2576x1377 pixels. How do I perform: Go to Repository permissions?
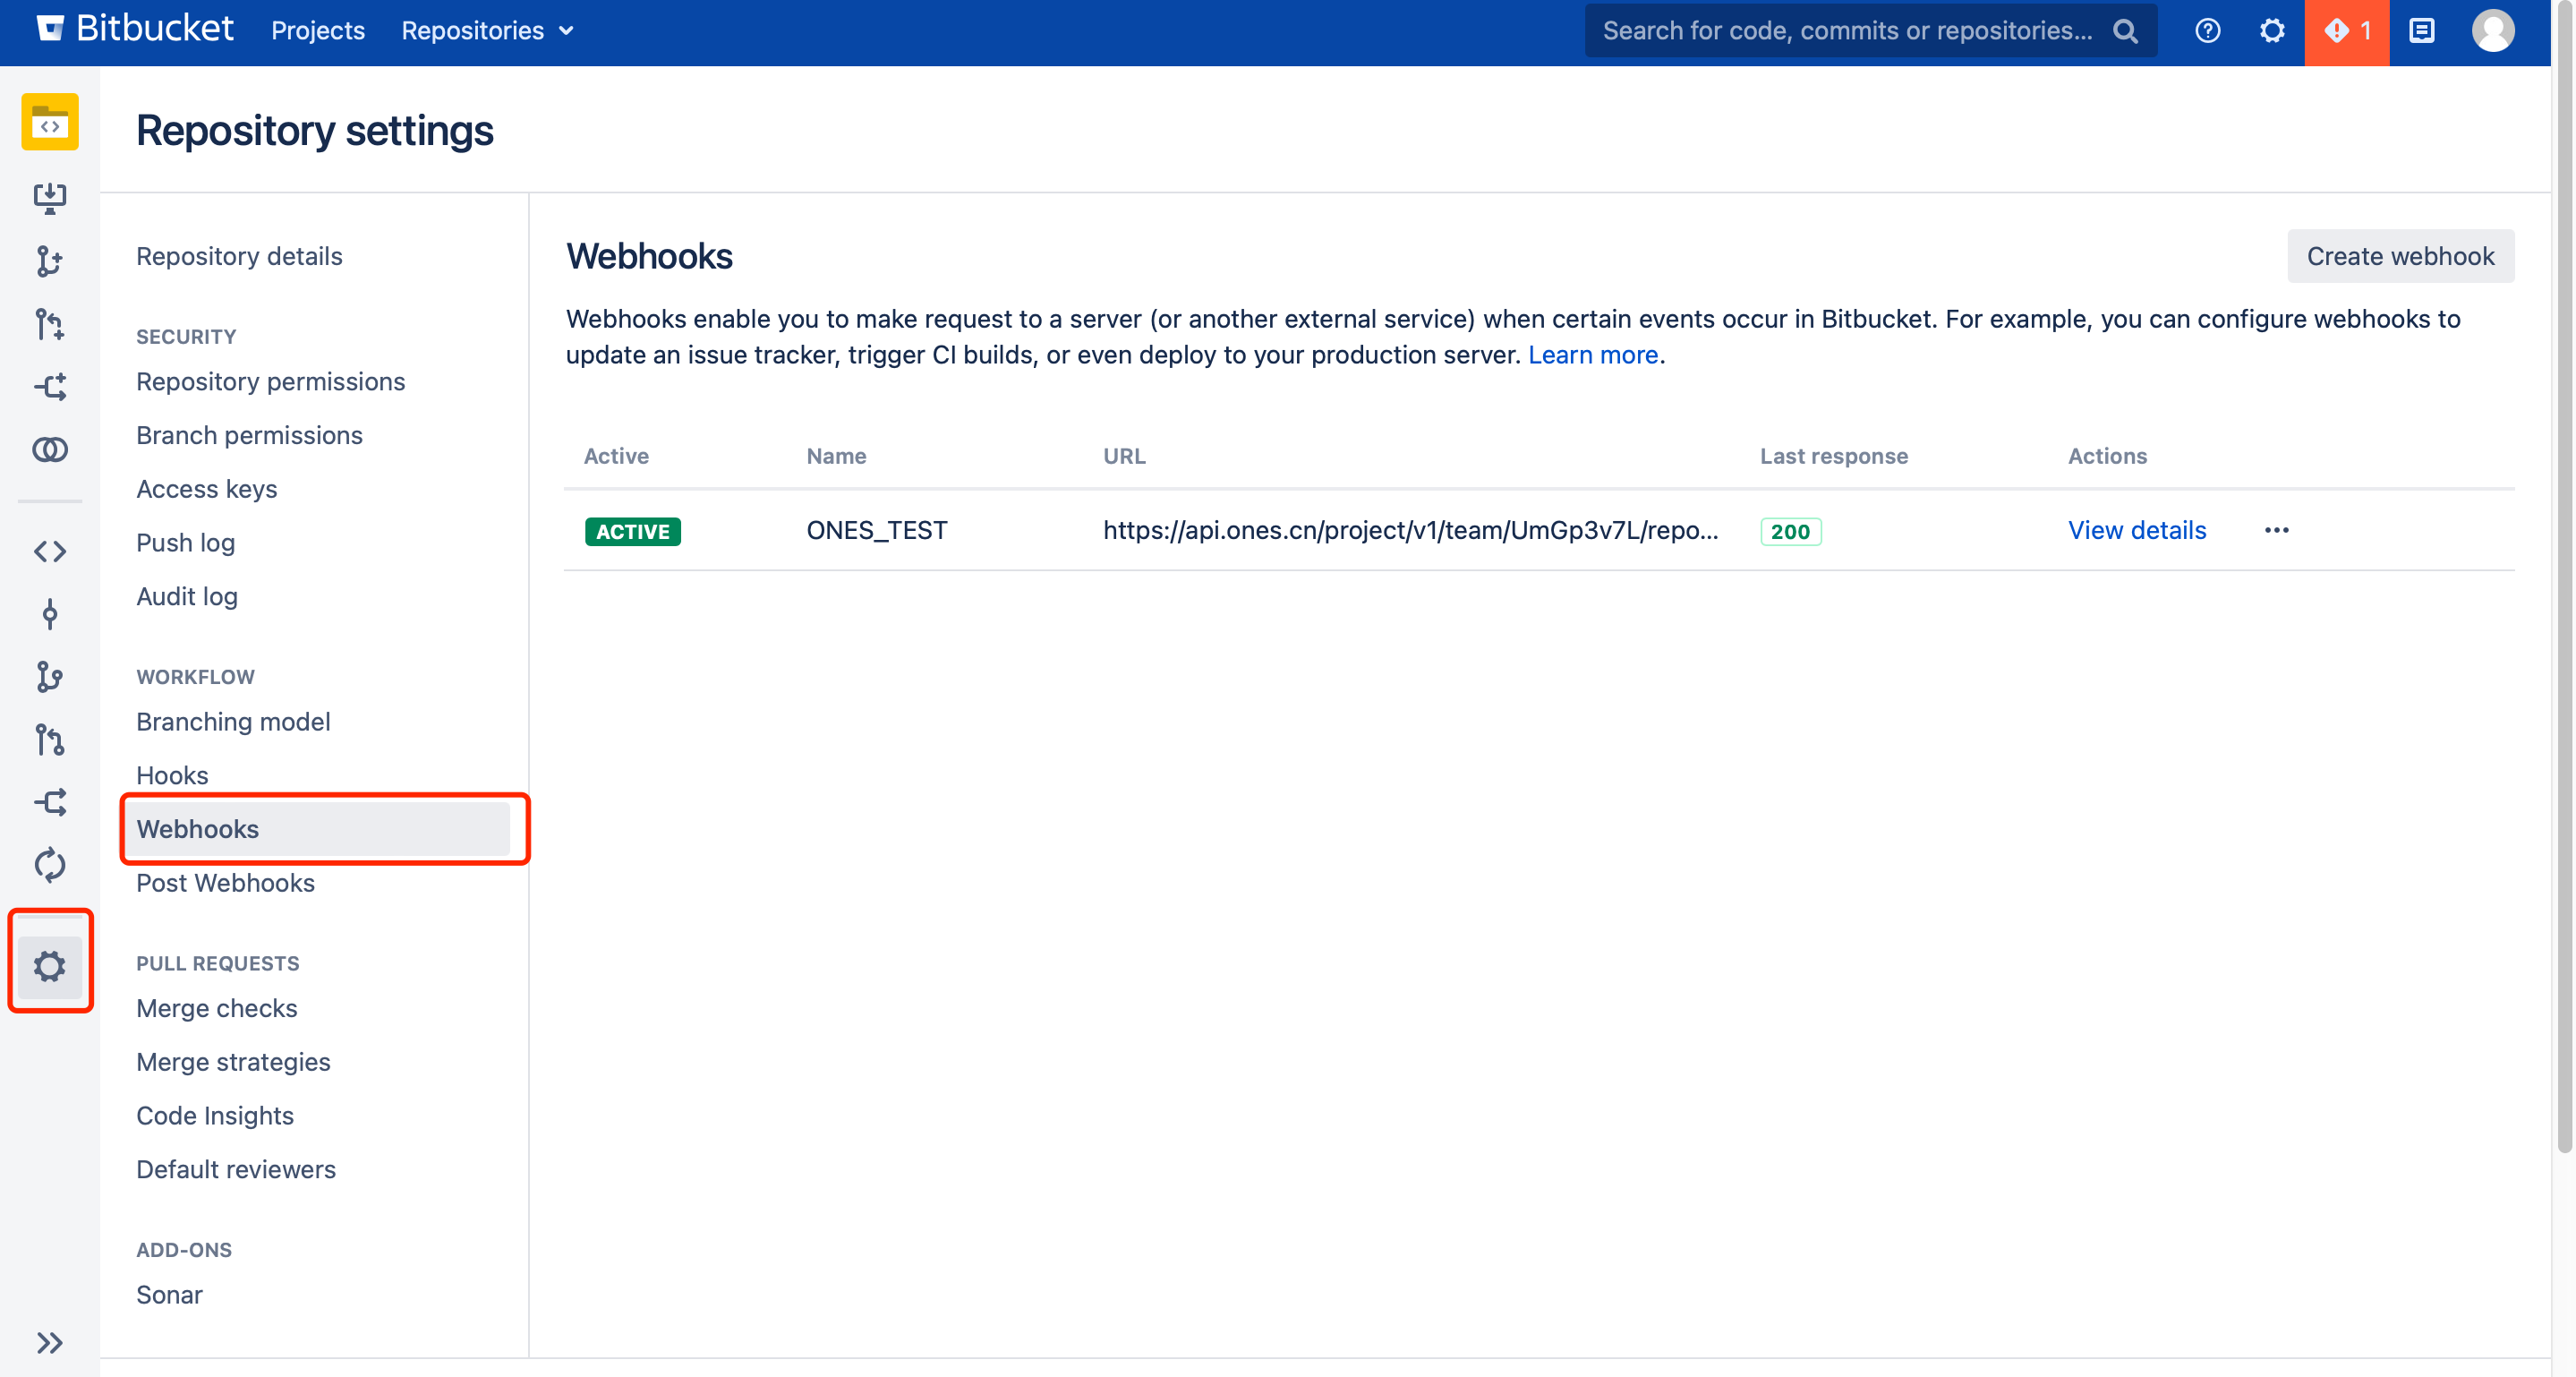point(270,381)
